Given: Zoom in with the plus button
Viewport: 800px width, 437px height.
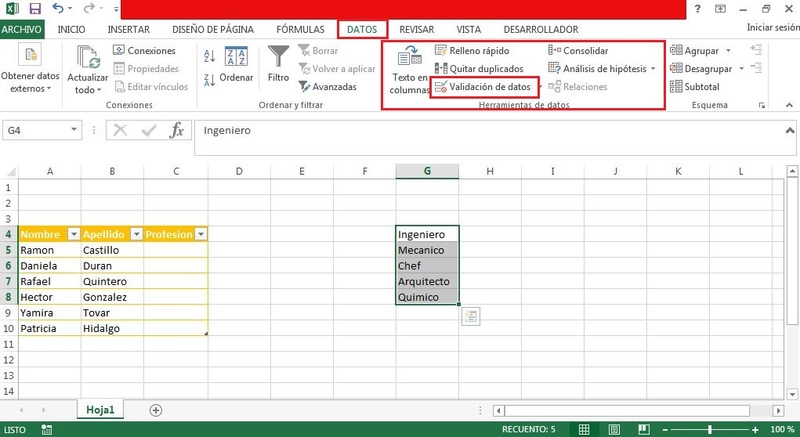Looking at the screenshot, I should (756, 430).
